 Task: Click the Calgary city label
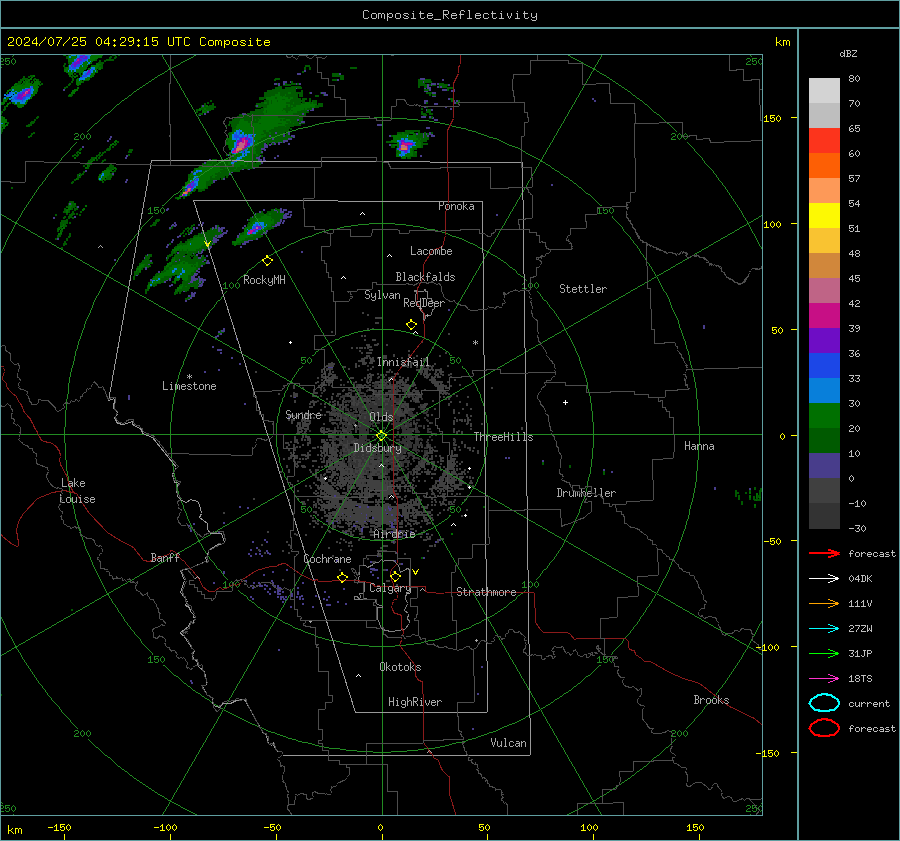[390, 588]
